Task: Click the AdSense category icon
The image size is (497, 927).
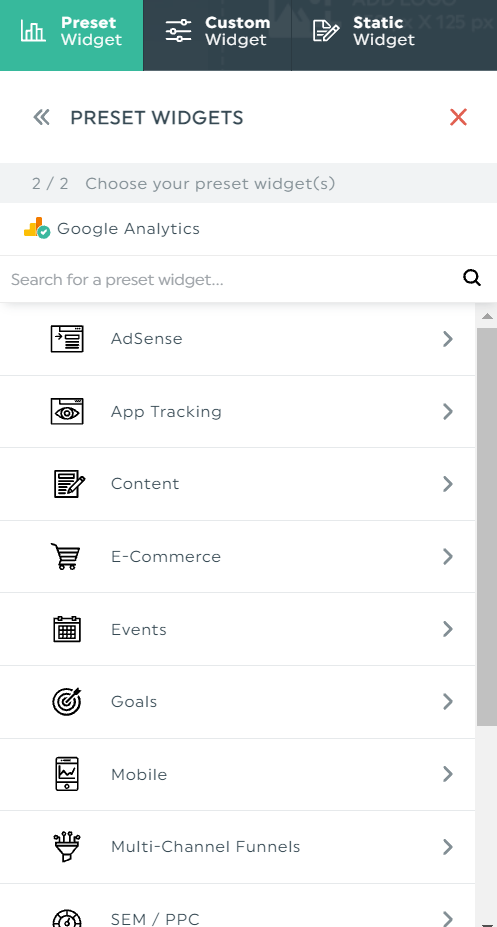Action: [67, 339]
